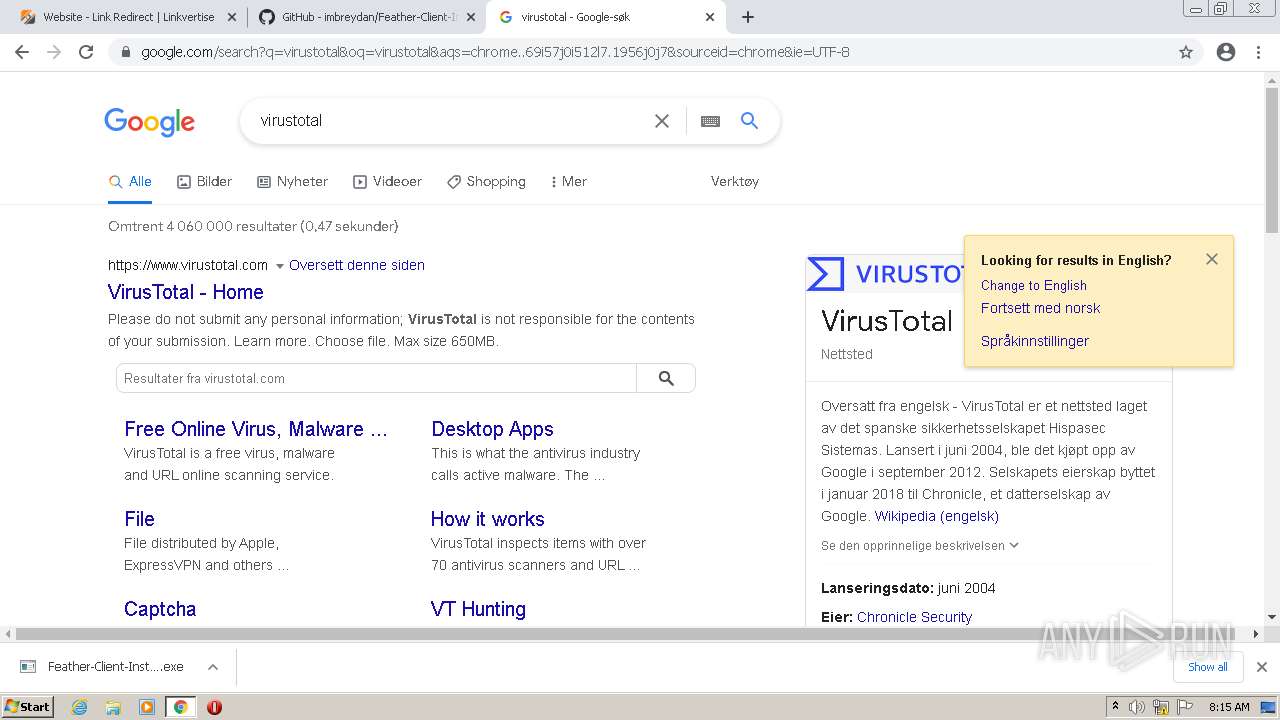Dismiss the English results language popup
This screenshot has width=1280, height=720.
1212,259
